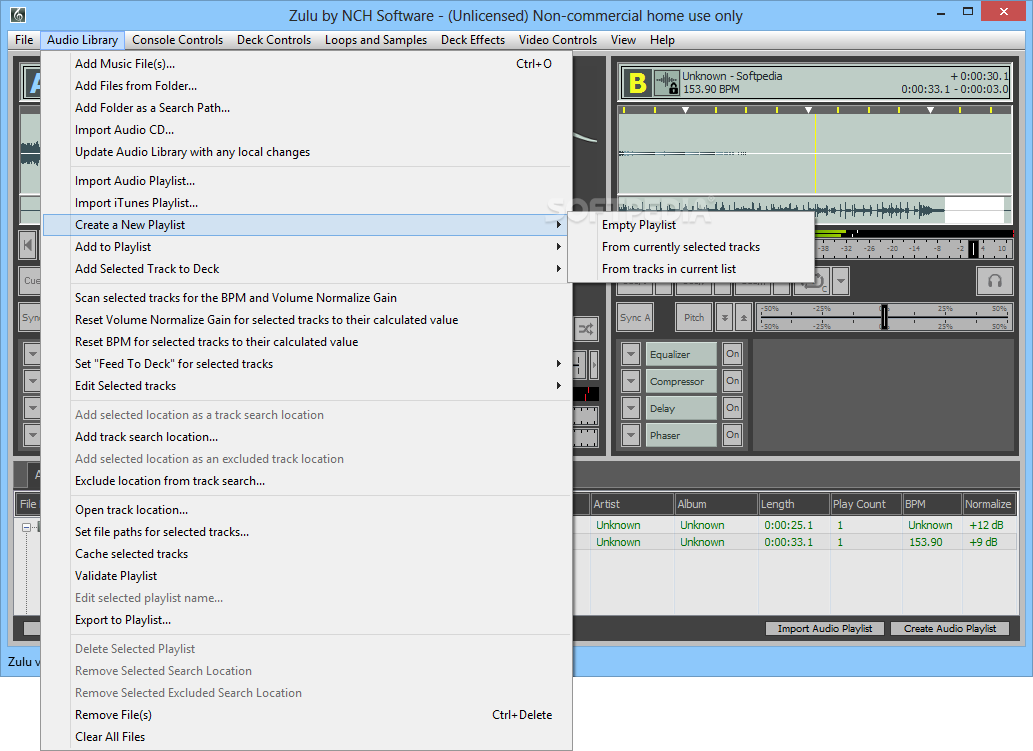Screen dimensions: 1033x751
Task: Click the Pitch button
Action: (694, 318)
